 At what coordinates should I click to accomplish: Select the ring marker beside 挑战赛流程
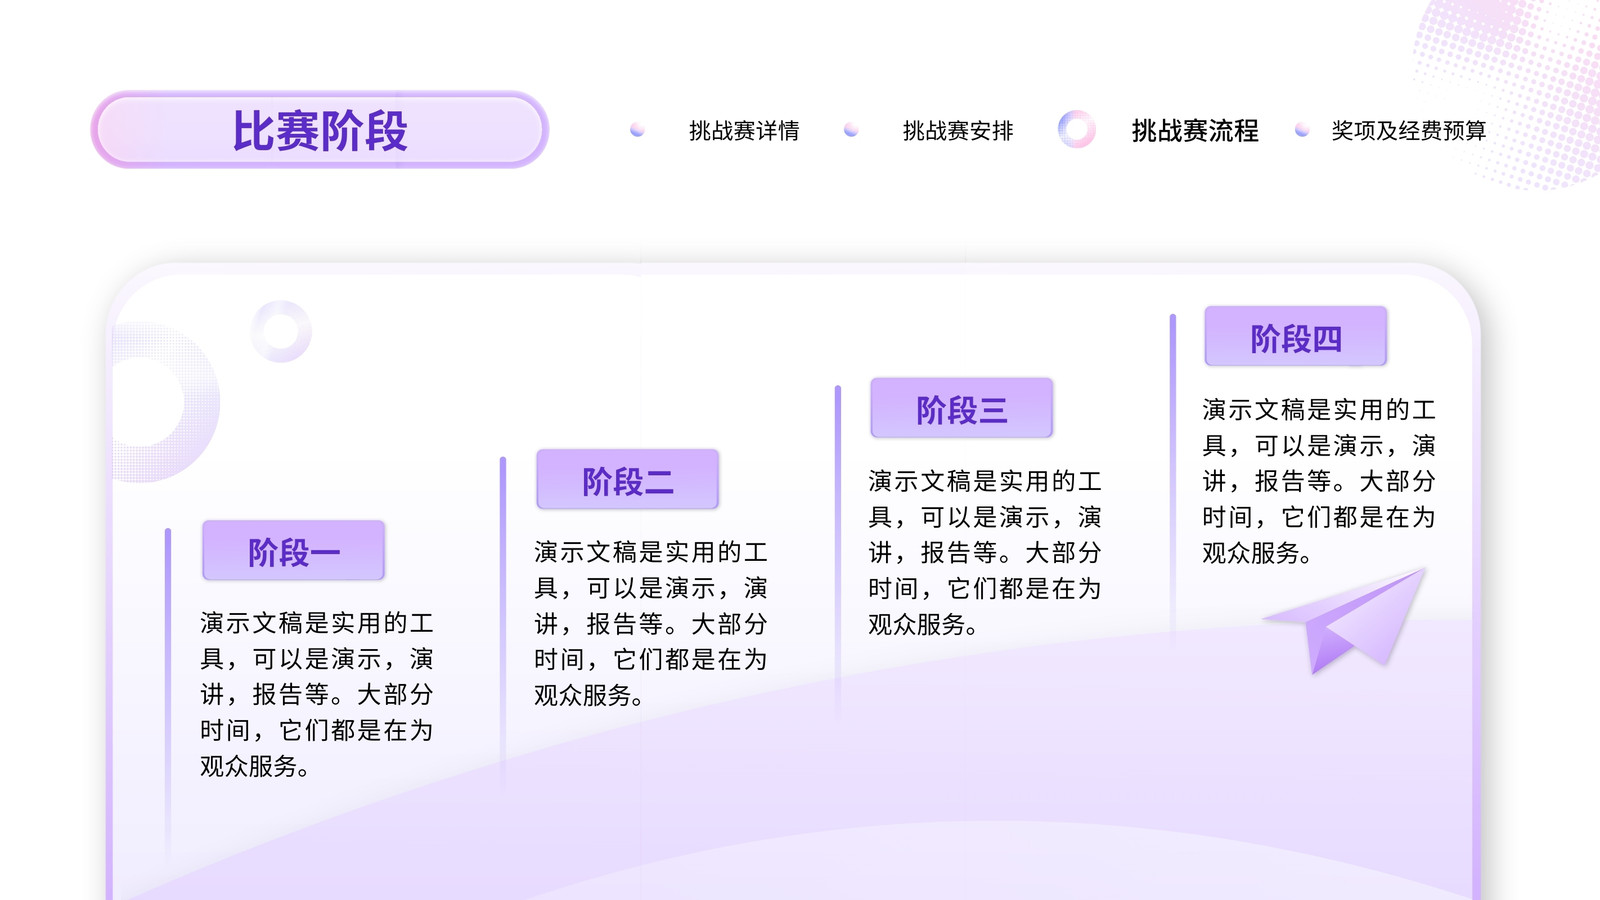(1077, 130)
